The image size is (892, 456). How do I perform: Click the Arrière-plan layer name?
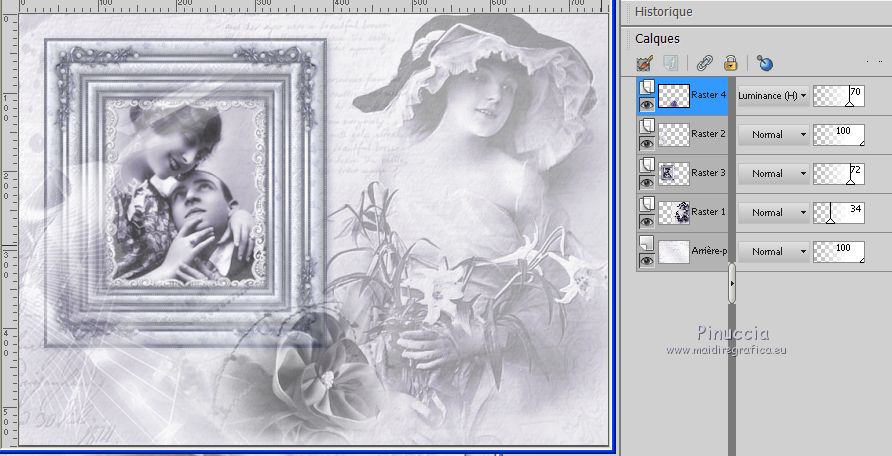[x=709, y=251]
